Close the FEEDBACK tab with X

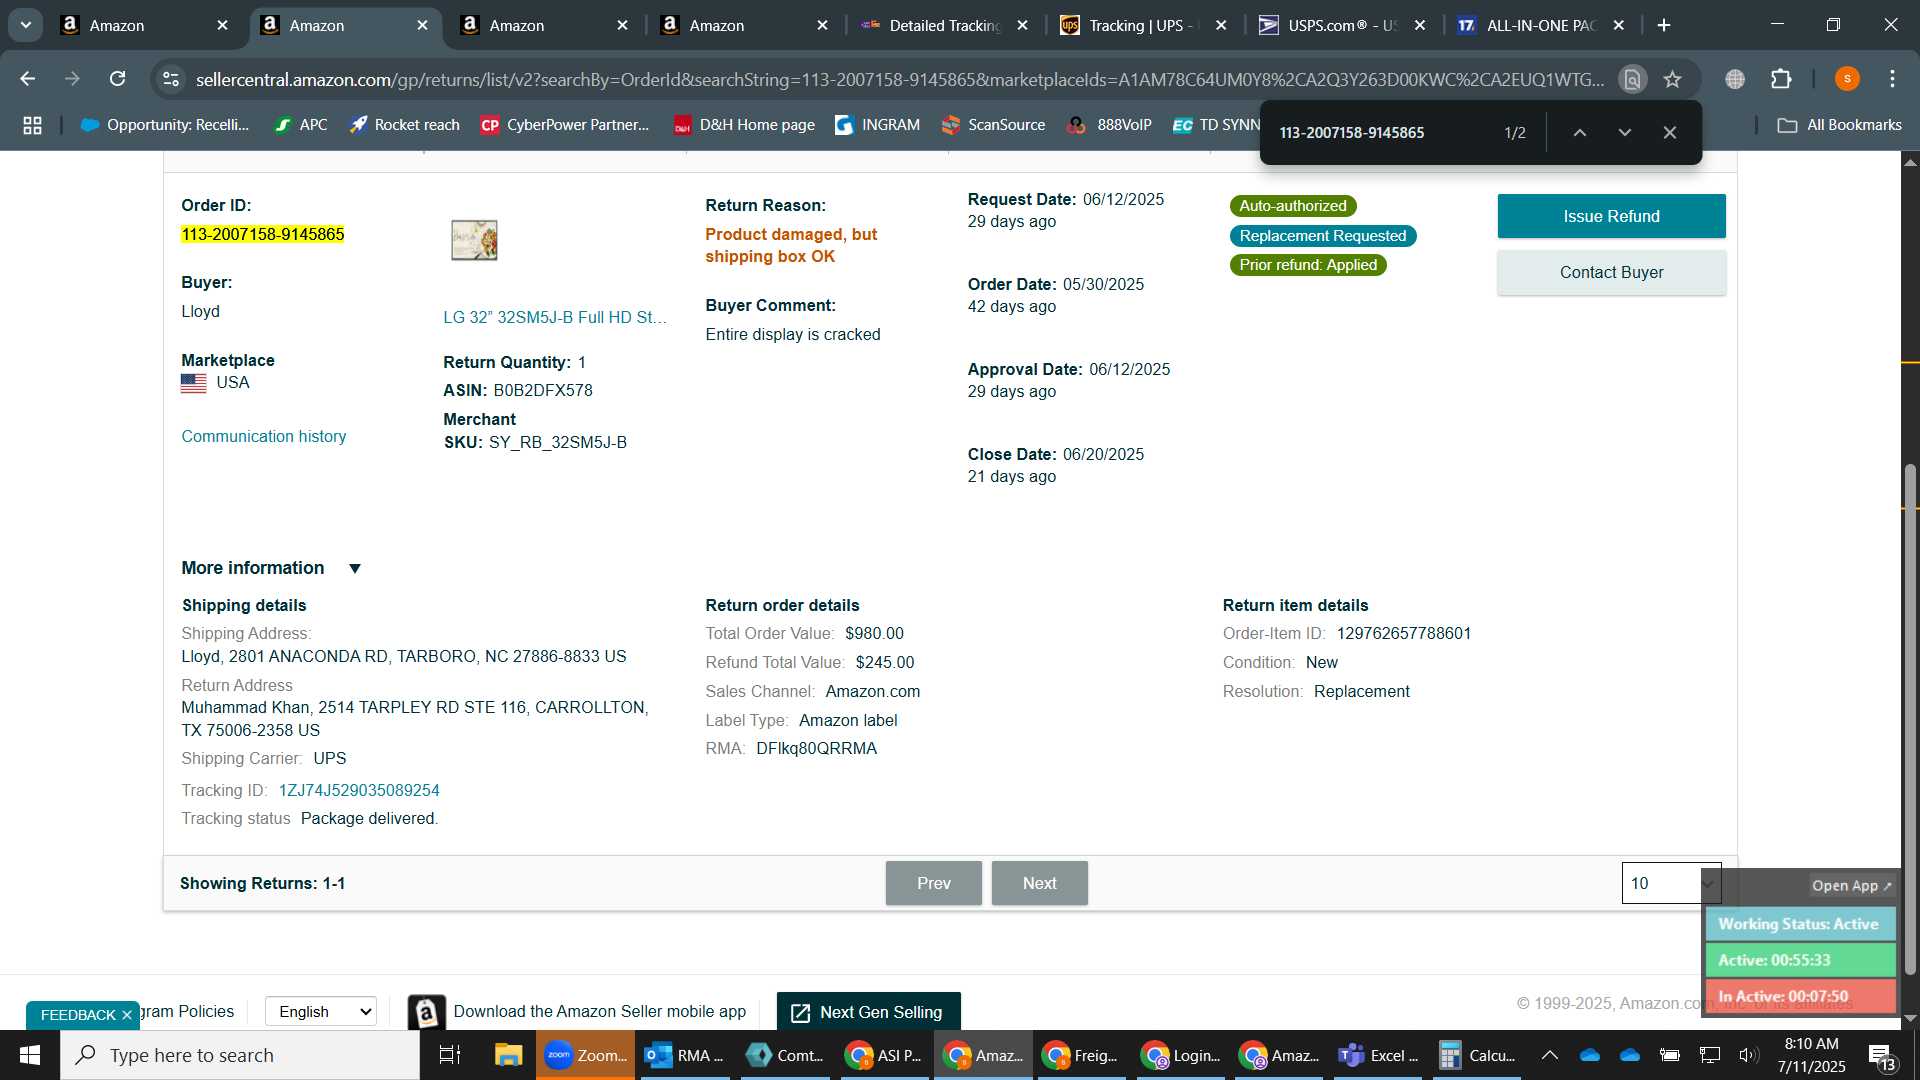coord(127,1015)
